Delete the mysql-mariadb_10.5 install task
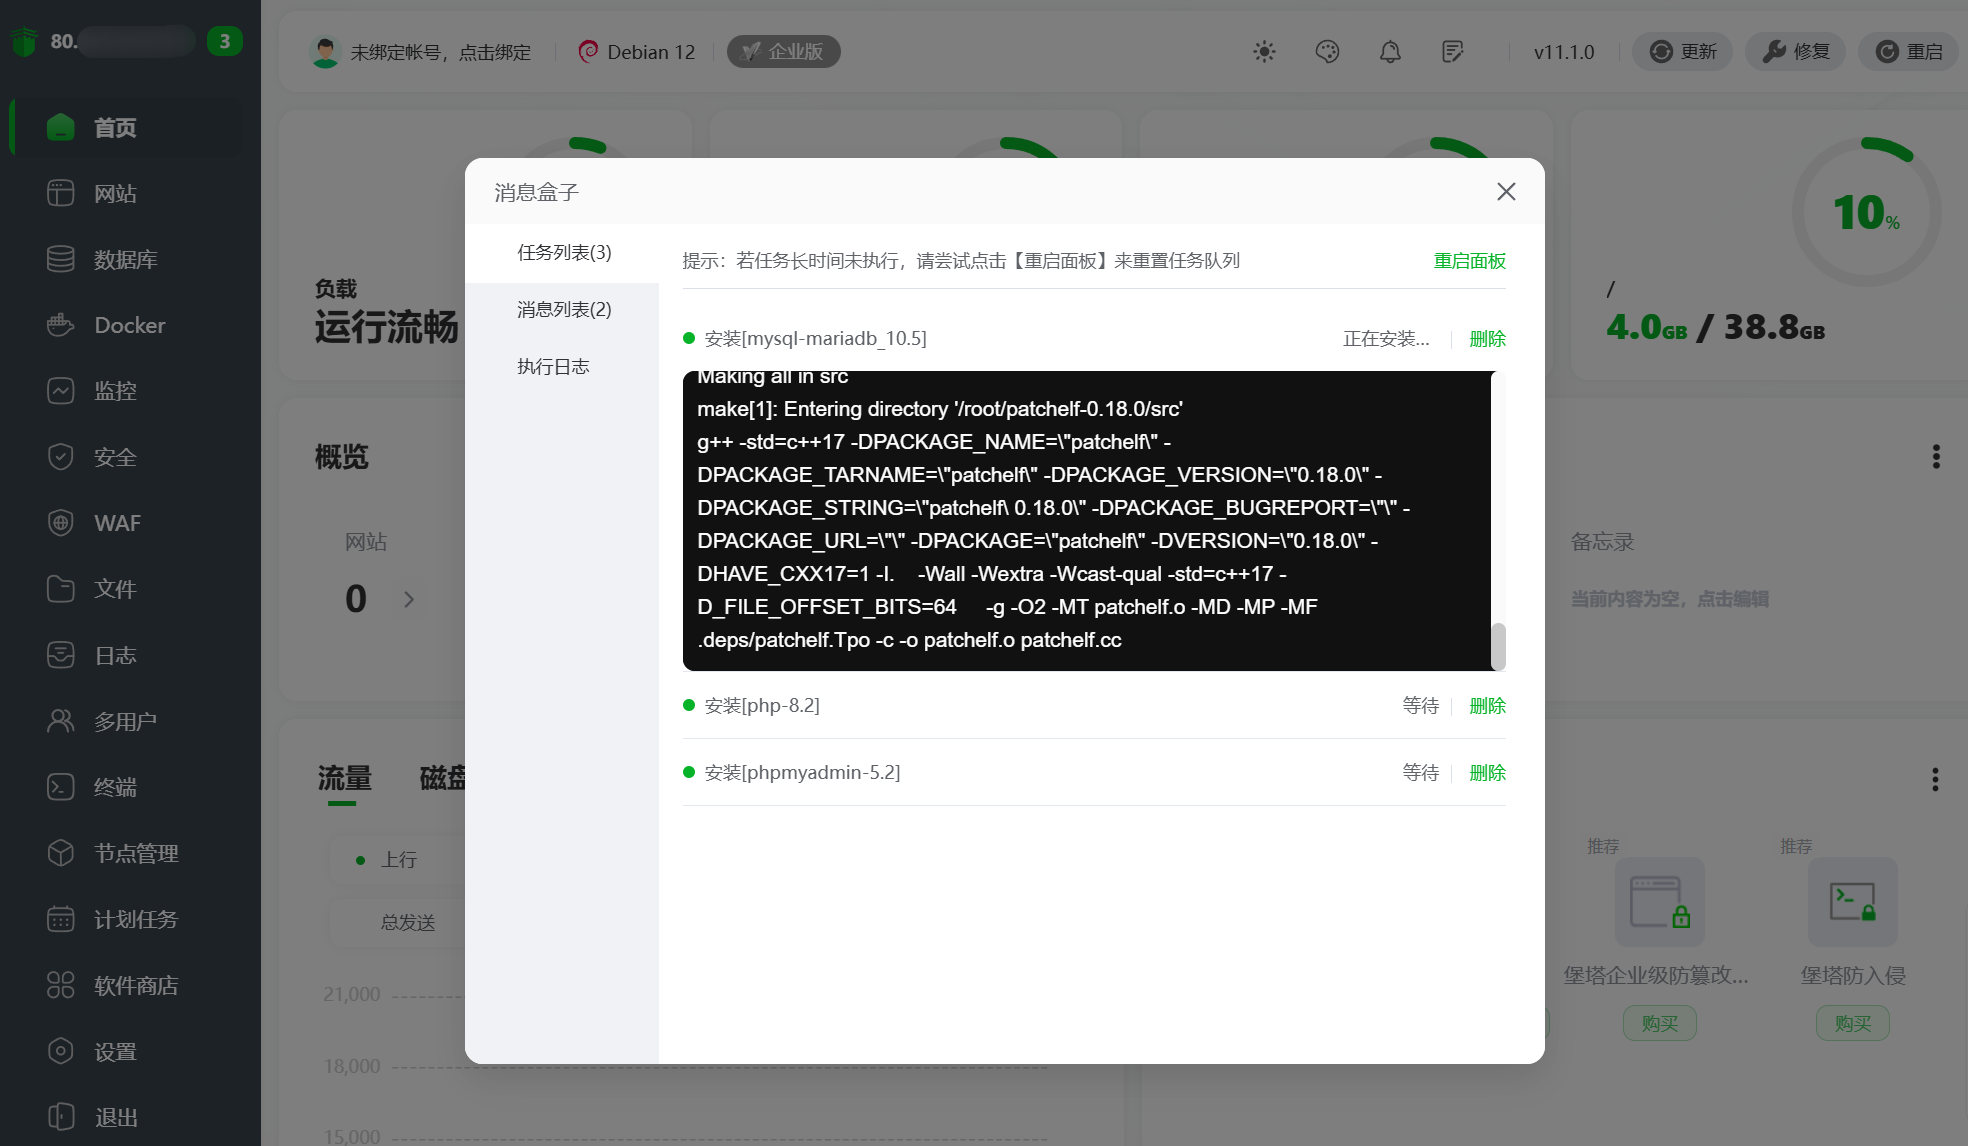The image size is (1968, 1146). pyautogui.click(x=1487, y=339)
